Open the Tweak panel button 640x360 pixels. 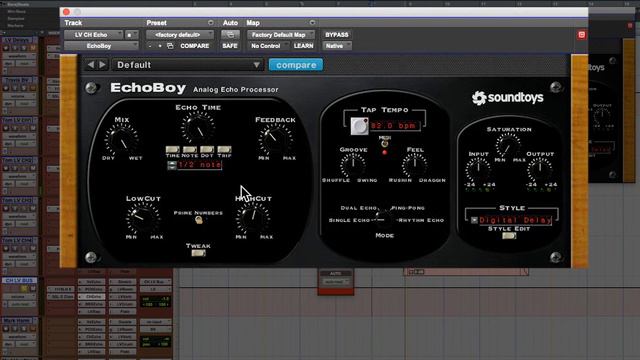(198, 253)
